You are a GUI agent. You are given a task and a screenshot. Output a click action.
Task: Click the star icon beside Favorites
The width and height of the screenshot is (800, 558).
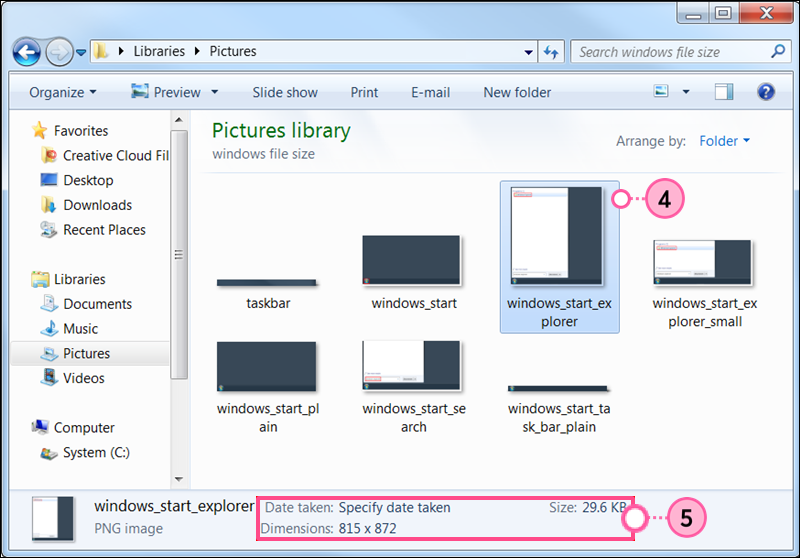(x=39, y=131)
